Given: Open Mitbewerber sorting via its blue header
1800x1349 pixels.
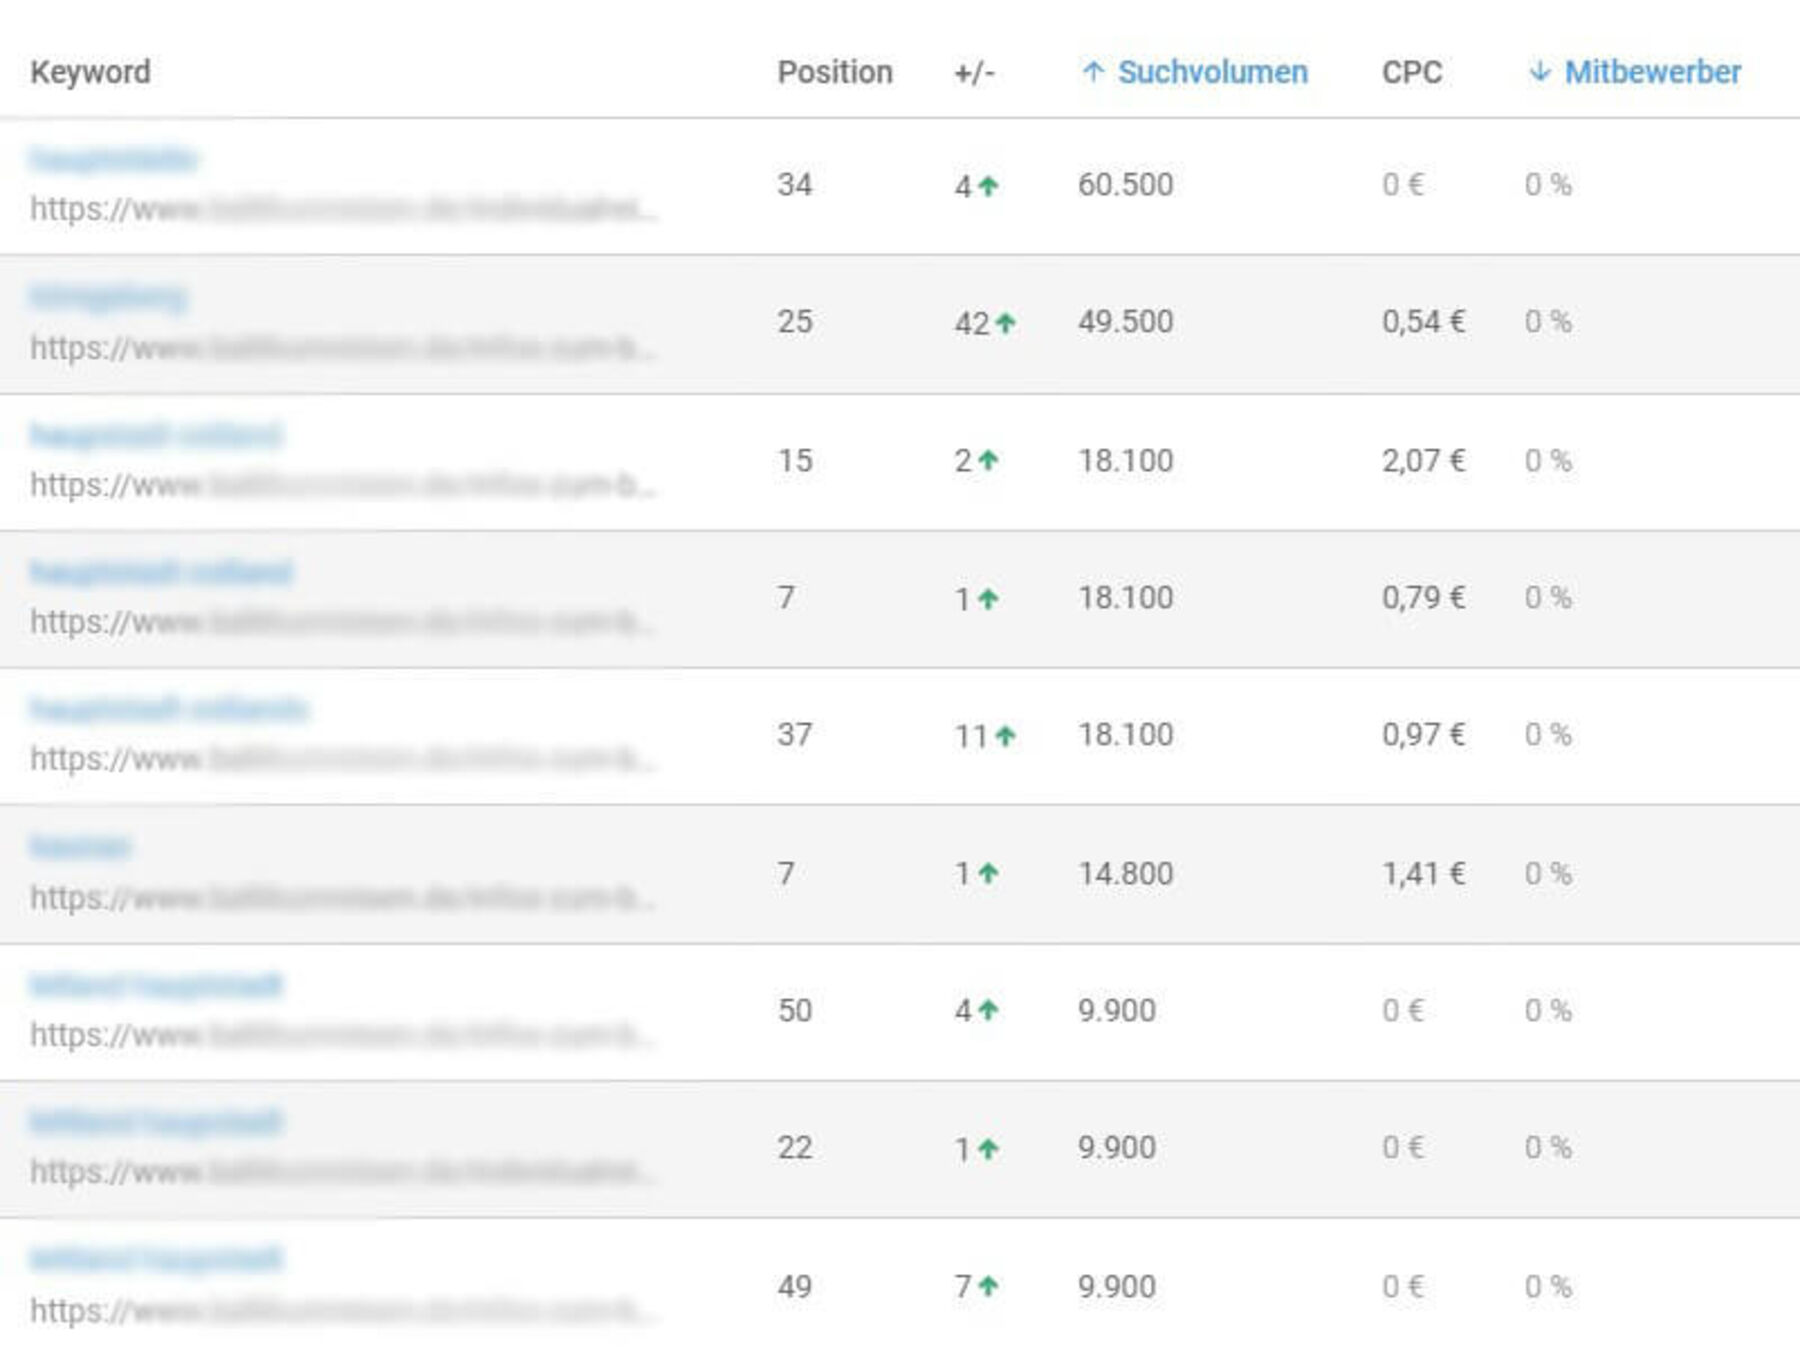Looking at the screenshot, I should (1652, 72).
